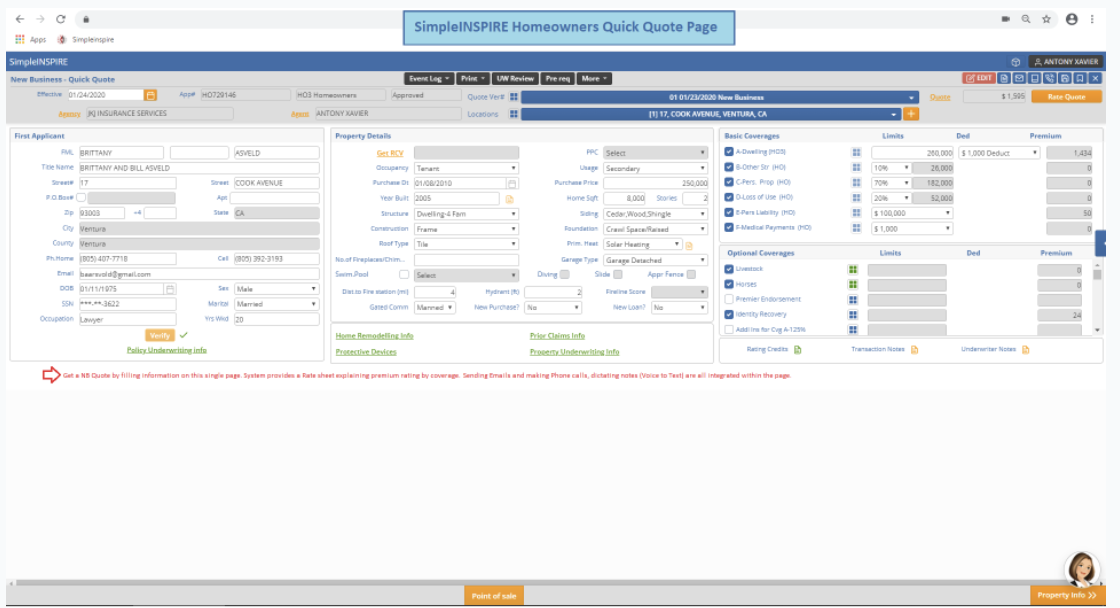Open the Usage dropdown showing Secondary

pyautogui.click(x=655, y=169)
